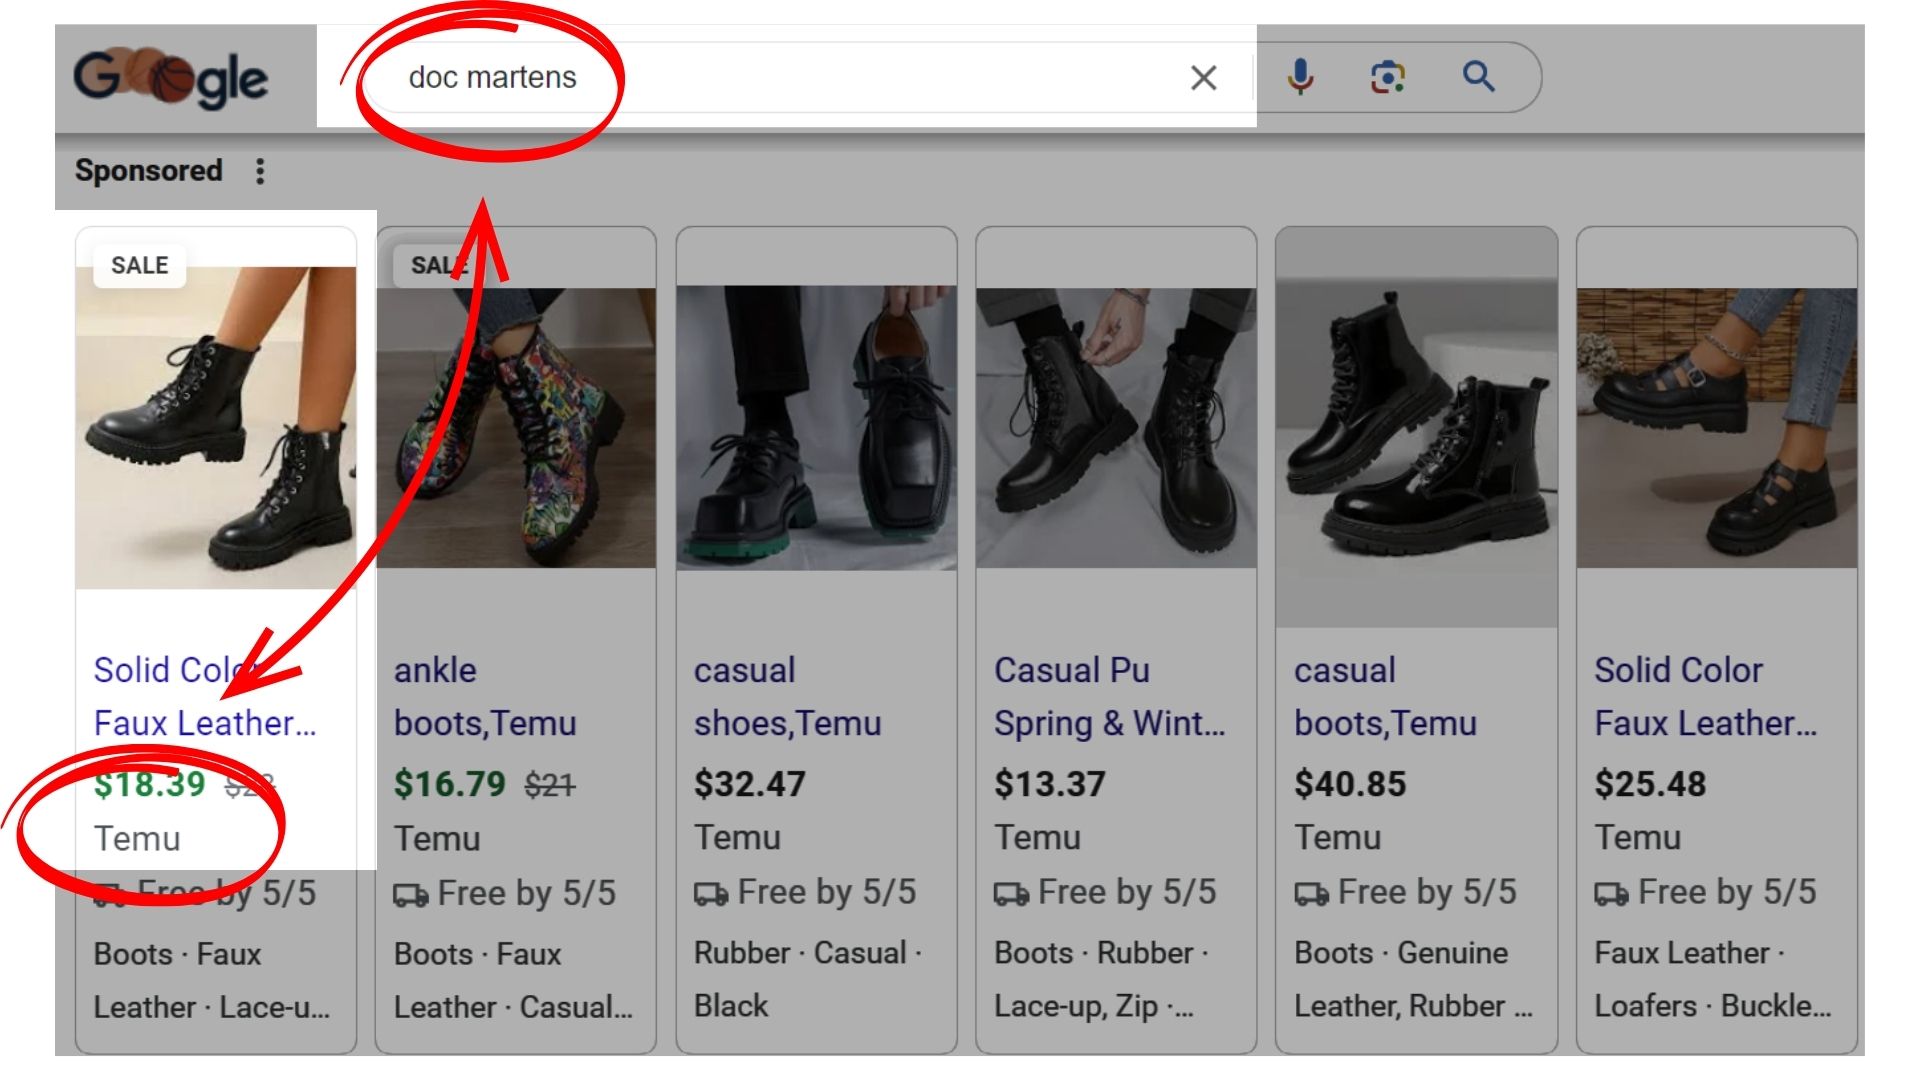Screen dimensions: 1920x1080
Task: Click the patent black casual boots image
Action: click(1416, 428)
